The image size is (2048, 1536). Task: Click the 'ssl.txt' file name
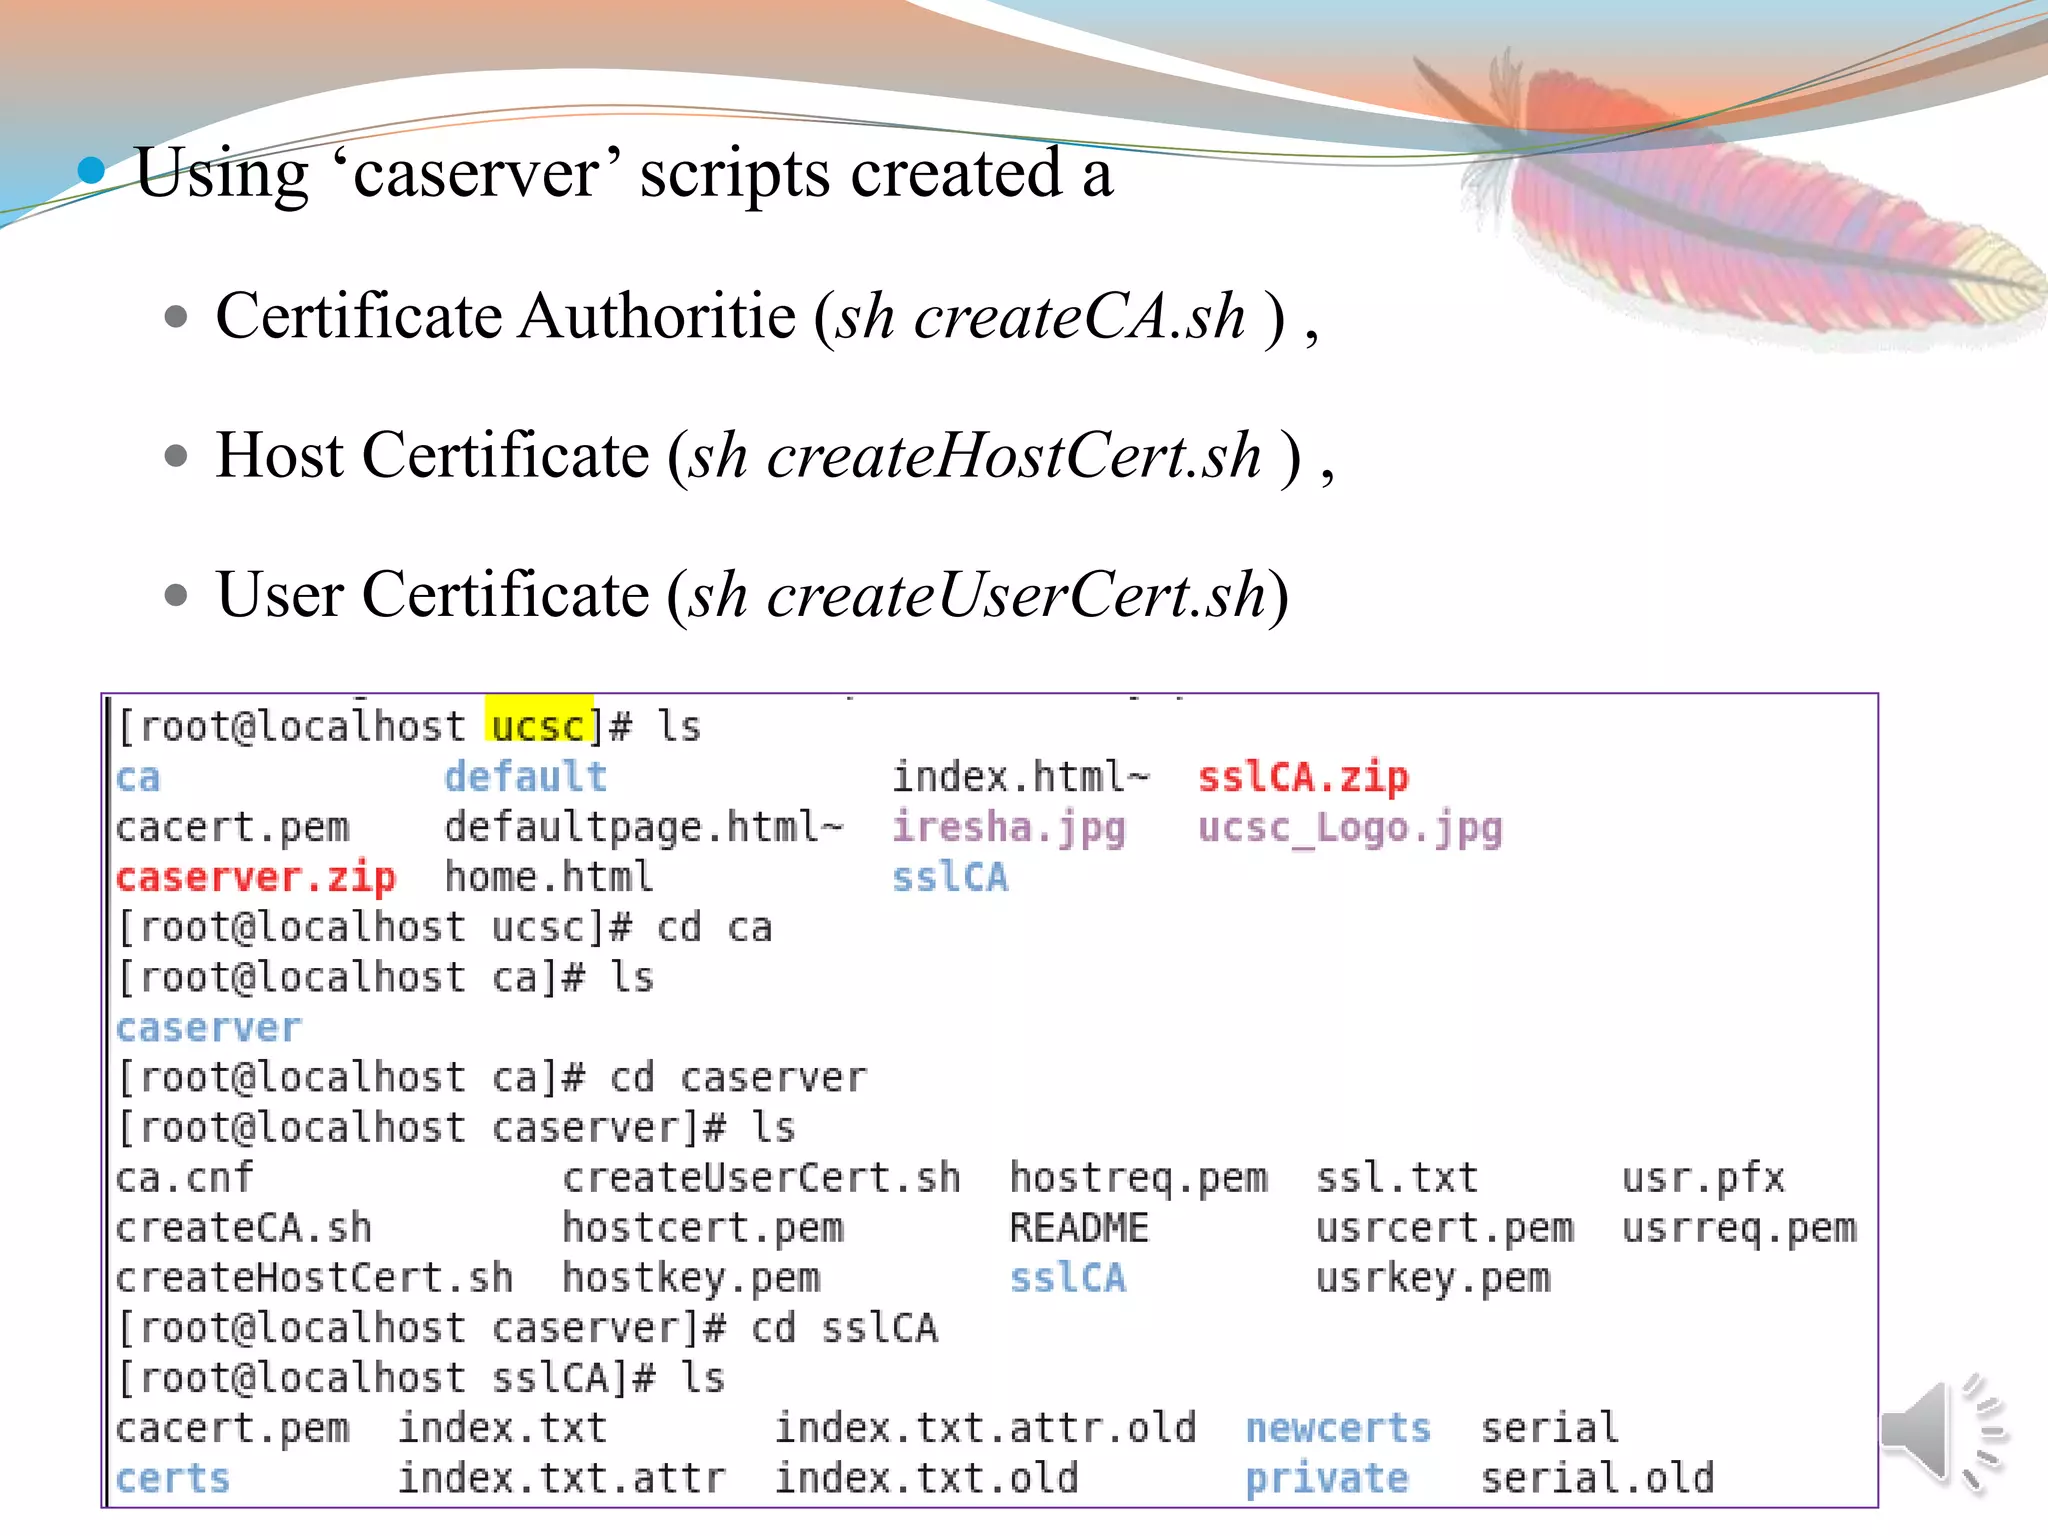(1397, 1177)
